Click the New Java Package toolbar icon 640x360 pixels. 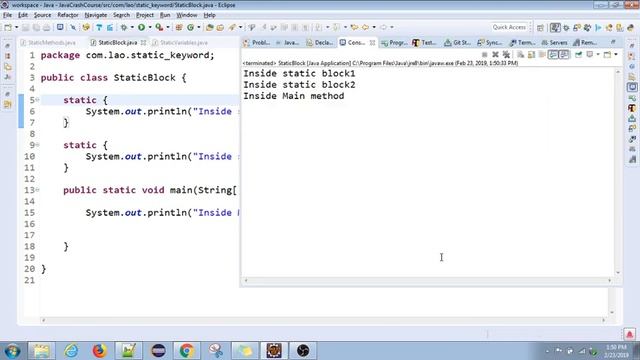(x=179, y=27)
